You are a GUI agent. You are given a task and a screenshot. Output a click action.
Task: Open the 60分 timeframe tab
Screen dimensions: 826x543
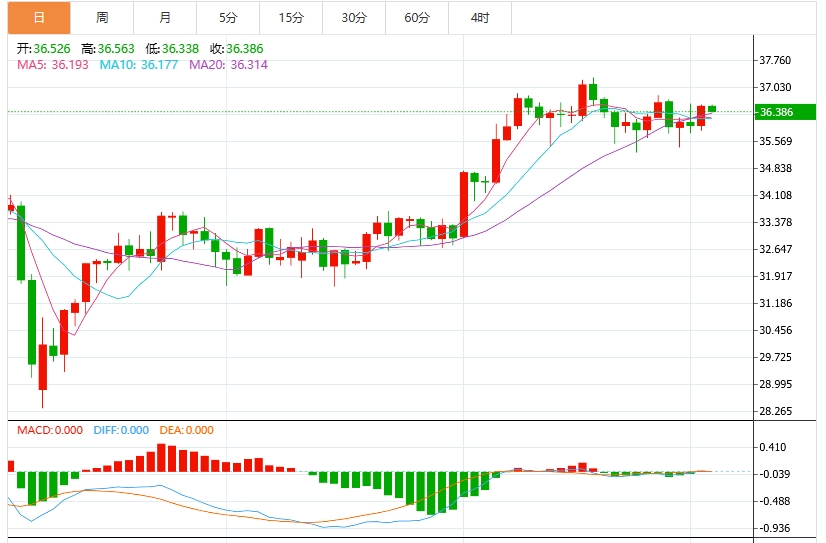click(x=417, y=18)
